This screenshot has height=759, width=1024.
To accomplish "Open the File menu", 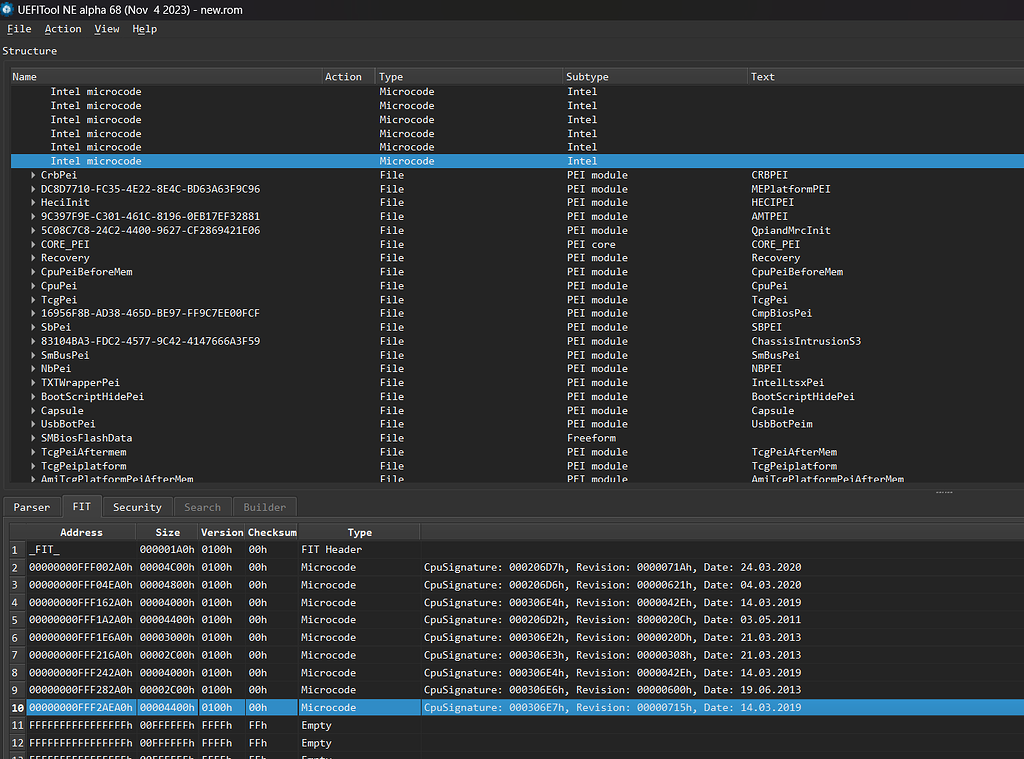I will pos(19,29).
